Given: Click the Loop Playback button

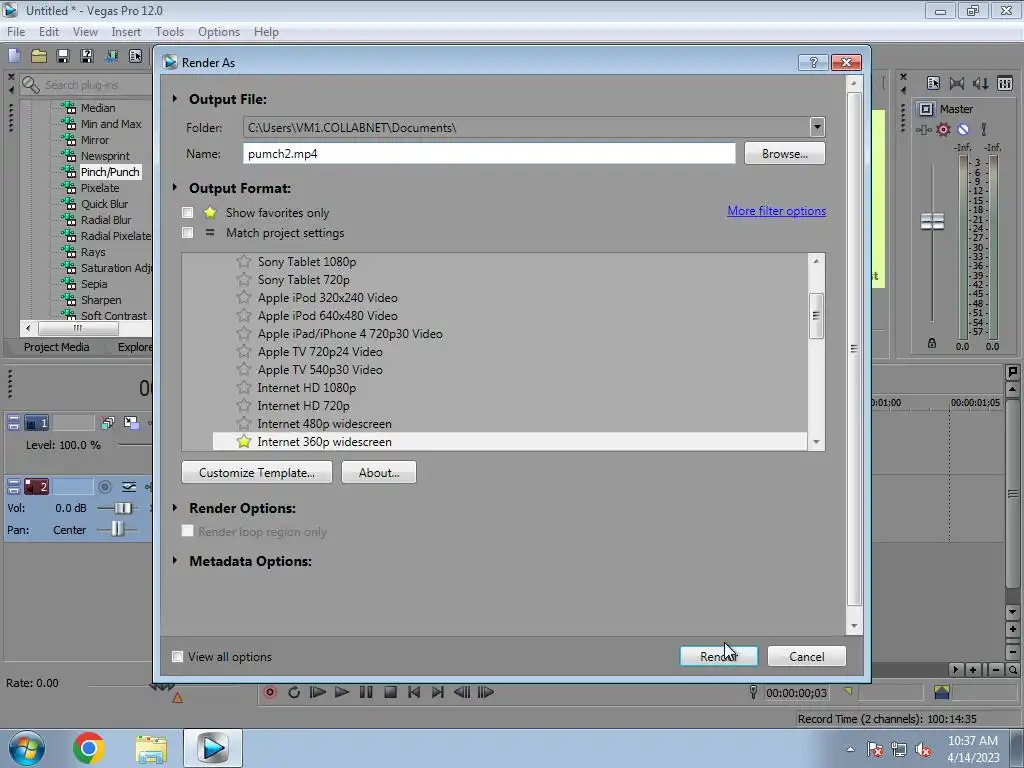Looking at the screenshot, I should coord(294,692).
